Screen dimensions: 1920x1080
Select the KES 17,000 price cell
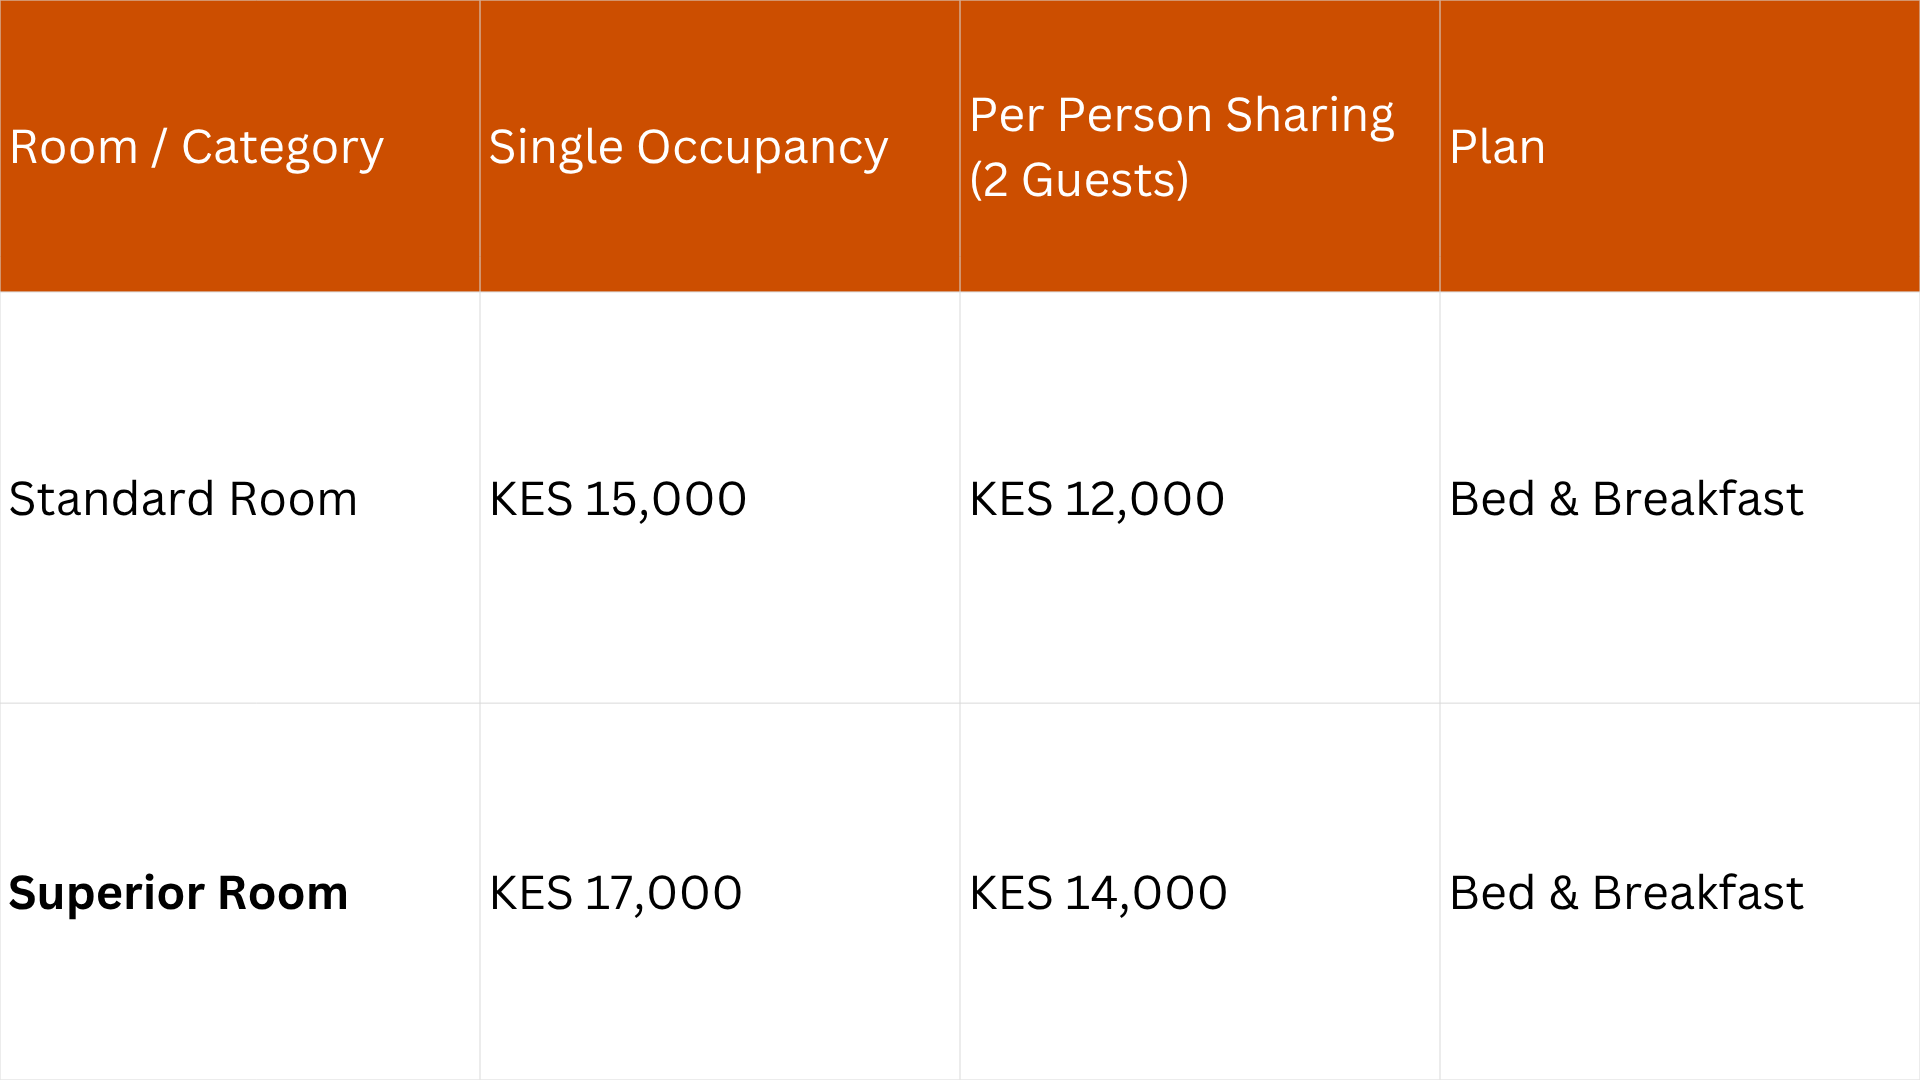(x=615, y=893)
